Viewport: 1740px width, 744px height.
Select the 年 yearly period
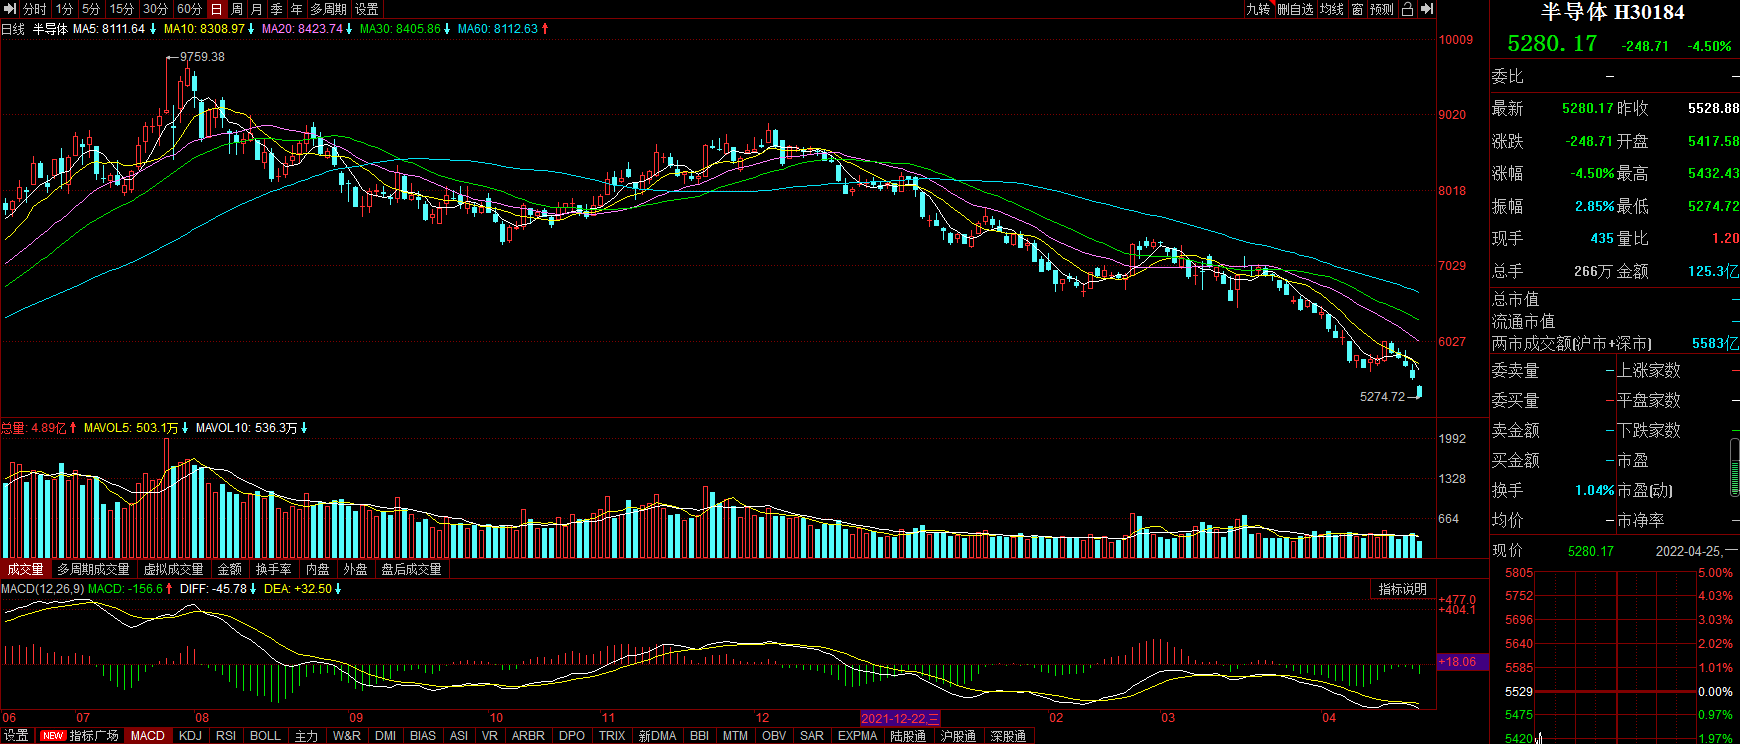point(297,9)
